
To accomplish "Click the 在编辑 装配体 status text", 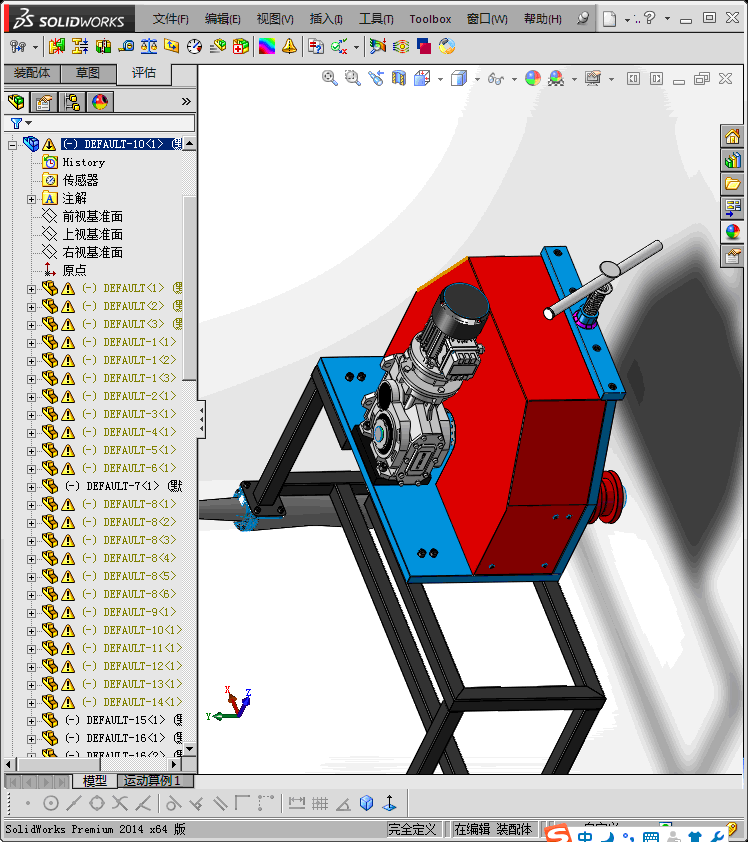I will [492, 830].
